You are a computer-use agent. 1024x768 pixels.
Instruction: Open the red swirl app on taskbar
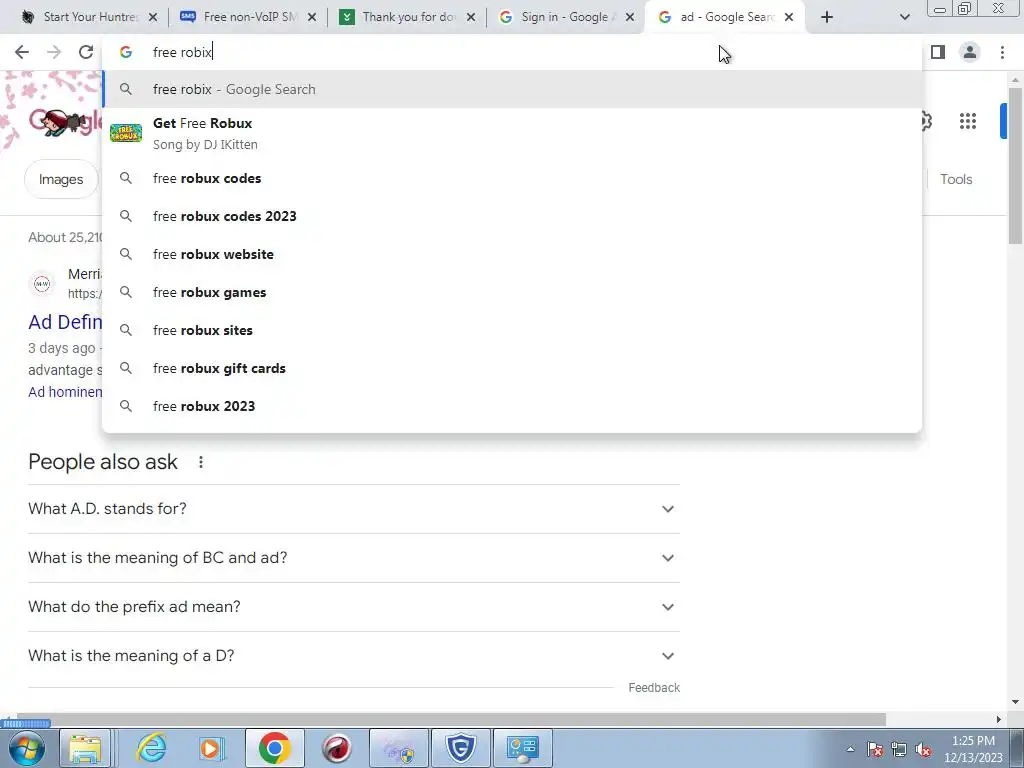click(x=337, y=748)
